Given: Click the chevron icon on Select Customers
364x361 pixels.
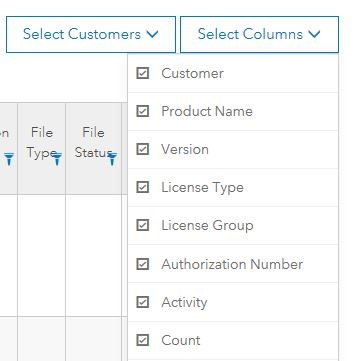Looking at the screenshot, I should coord(152,34).
